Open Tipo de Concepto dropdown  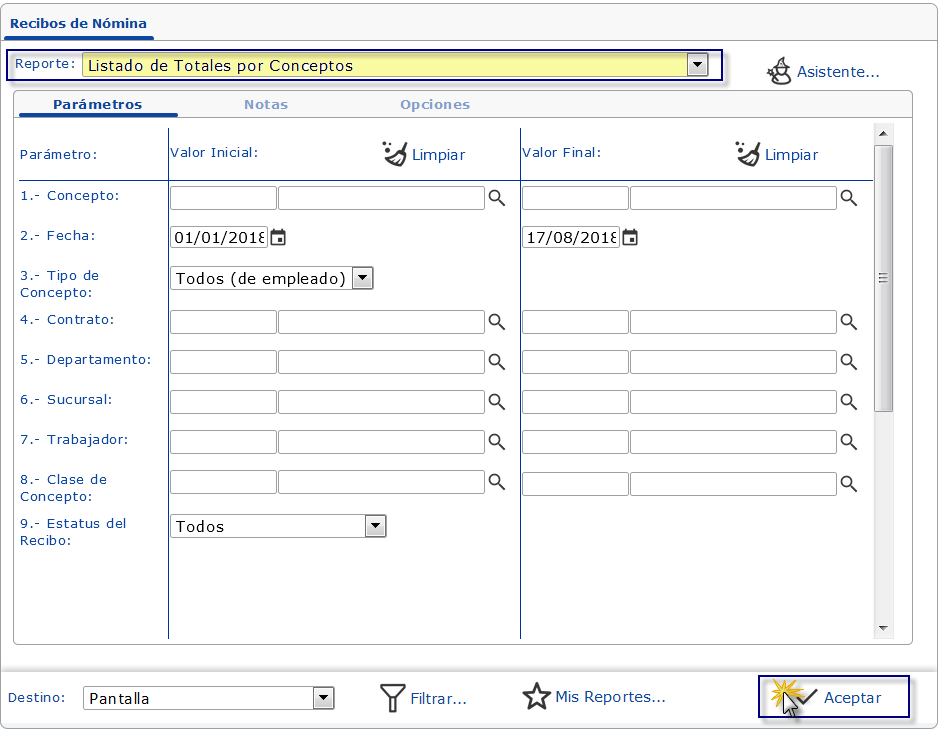pyautogui.click(x=362, y=278)
